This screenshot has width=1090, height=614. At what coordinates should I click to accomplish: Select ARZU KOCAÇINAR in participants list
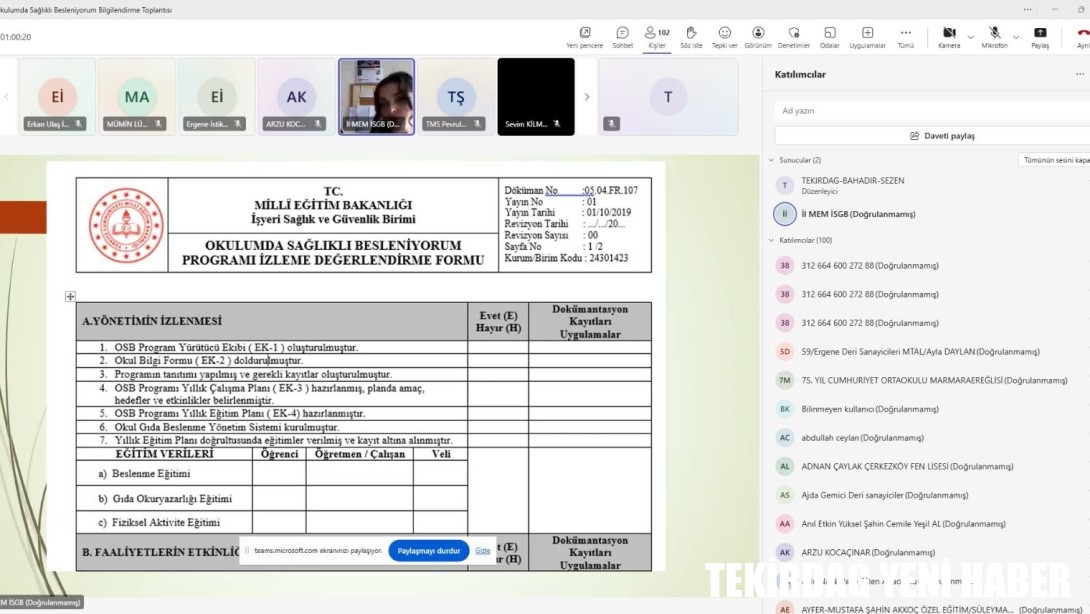coord(868,552)
